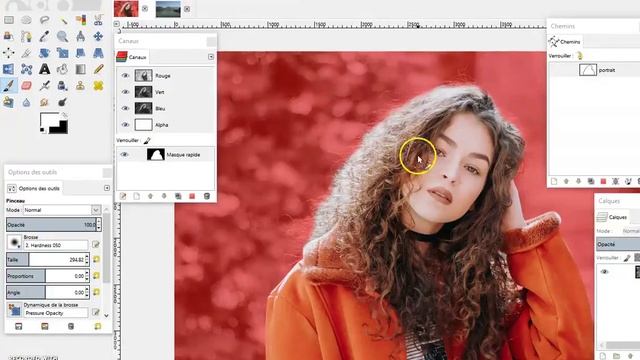The width and height of the screenshot is (640, 360).
Task: Select the Scissors Select tool
Action: pos(98,20)
